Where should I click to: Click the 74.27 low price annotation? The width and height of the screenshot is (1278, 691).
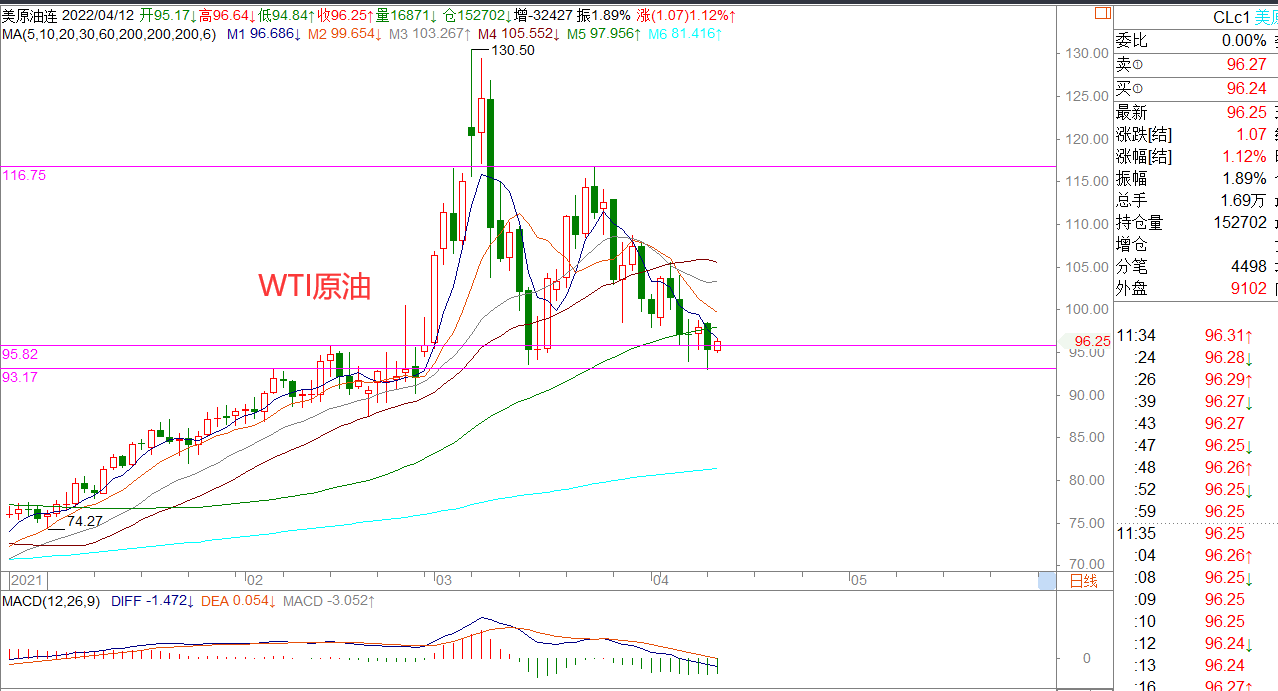[84, 521]
